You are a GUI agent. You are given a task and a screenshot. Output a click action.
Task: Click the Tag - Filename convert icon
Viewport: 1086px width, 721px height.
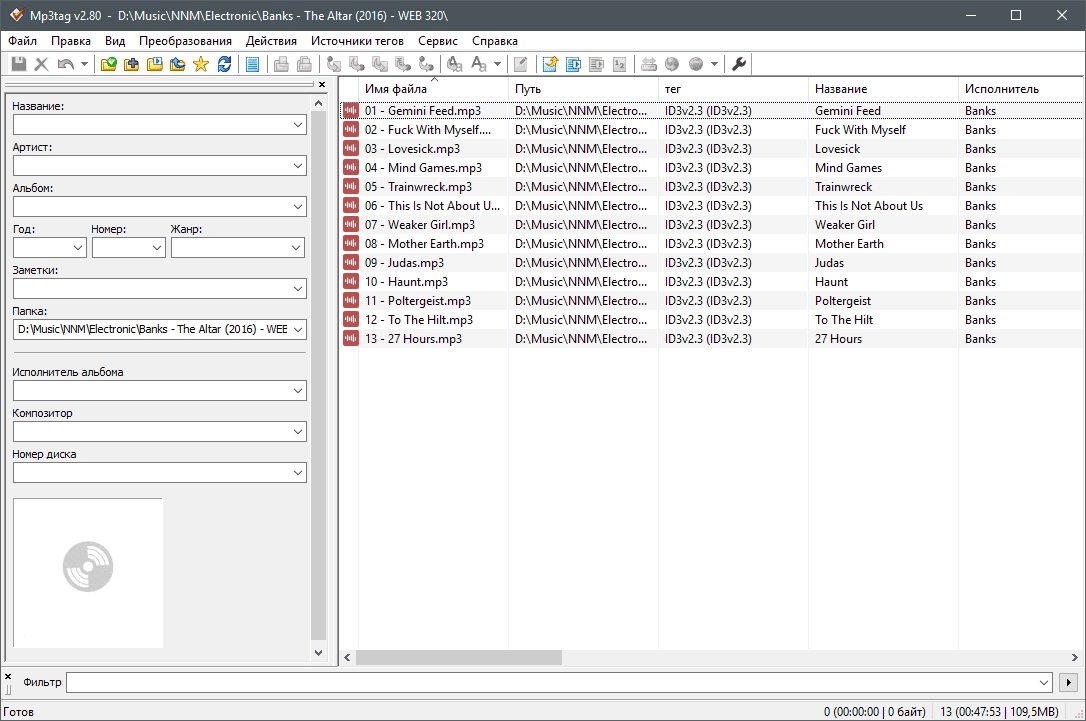point(334,64)
